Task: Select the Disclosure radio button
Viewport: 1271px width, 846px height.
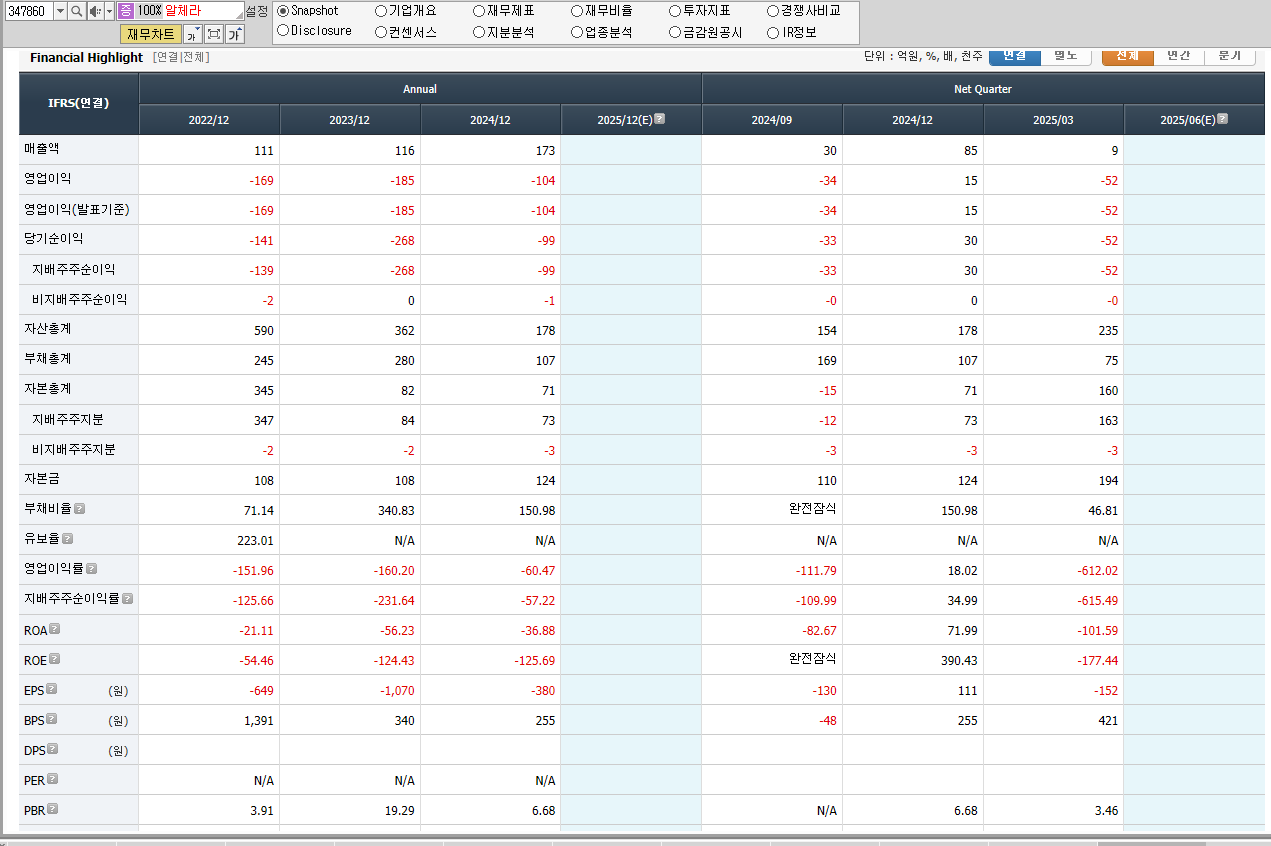Action: [x=283, y=31]
